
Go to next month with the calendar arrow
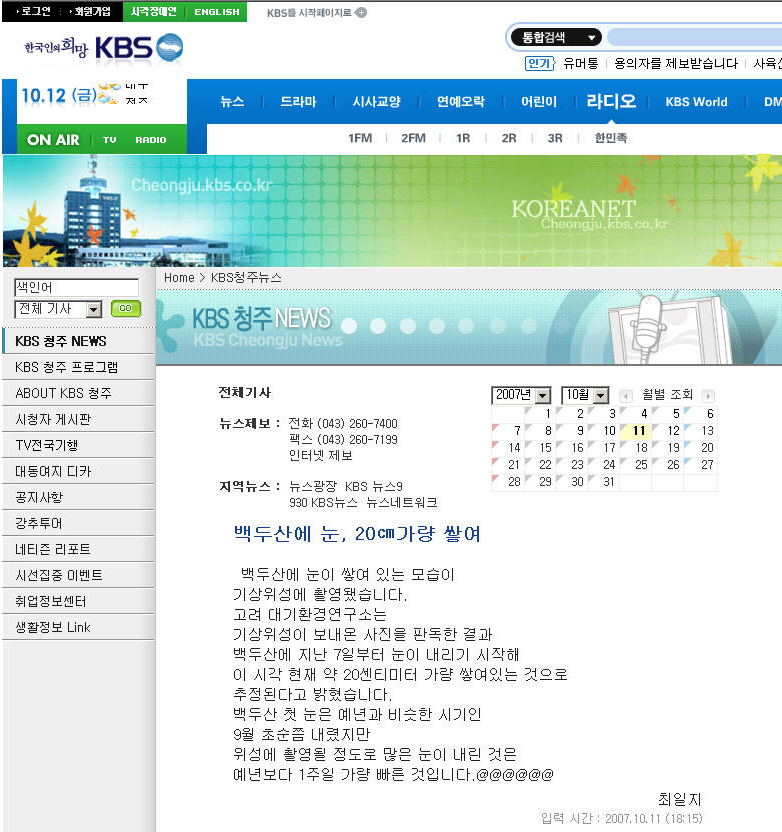pos(708,396)
